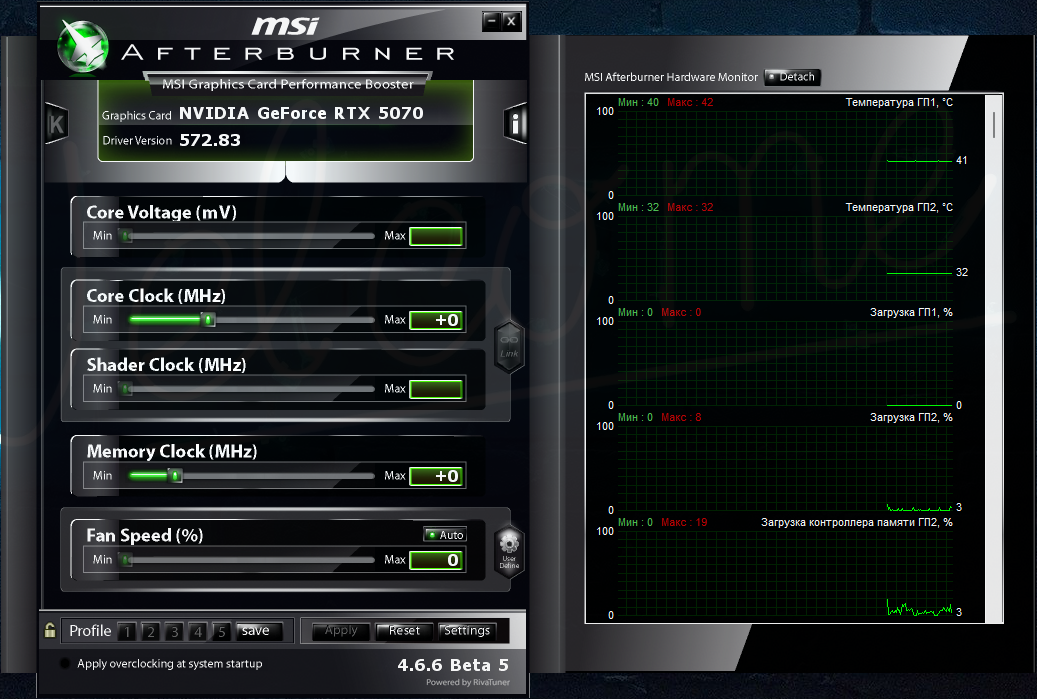Close the Afterburner window
The width and height of the screenshot is (1037, 699).
pyautogui.click(x=511, y=21)
